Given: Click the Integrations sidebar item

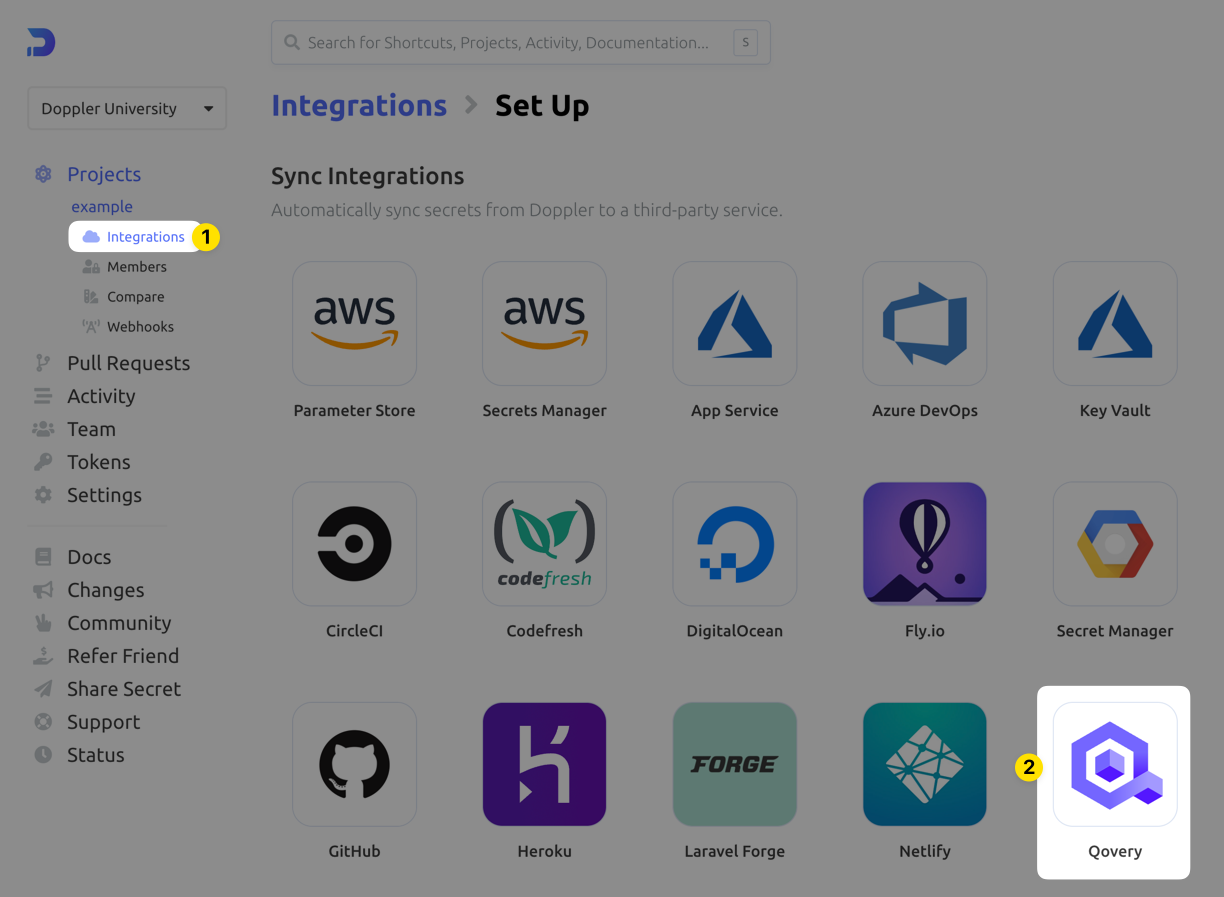Looking at the screenshot, I should click(x=134, y=237).
